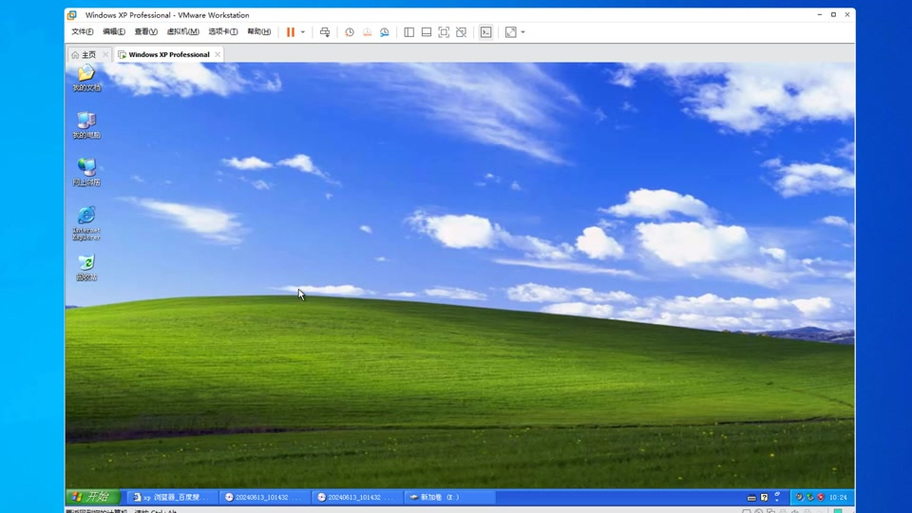Click the keyboard input language bar icon
Viewport: 912px width, 513px height.
(x=751, y=498)
